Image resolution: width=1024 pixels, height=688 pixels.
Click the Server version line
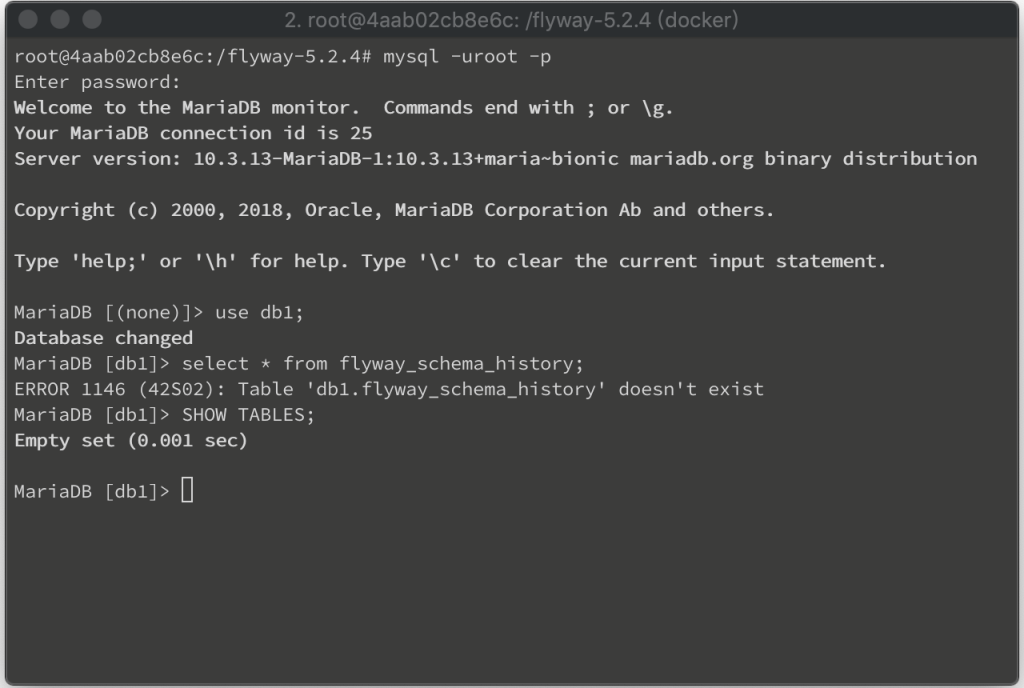(496, 159)
